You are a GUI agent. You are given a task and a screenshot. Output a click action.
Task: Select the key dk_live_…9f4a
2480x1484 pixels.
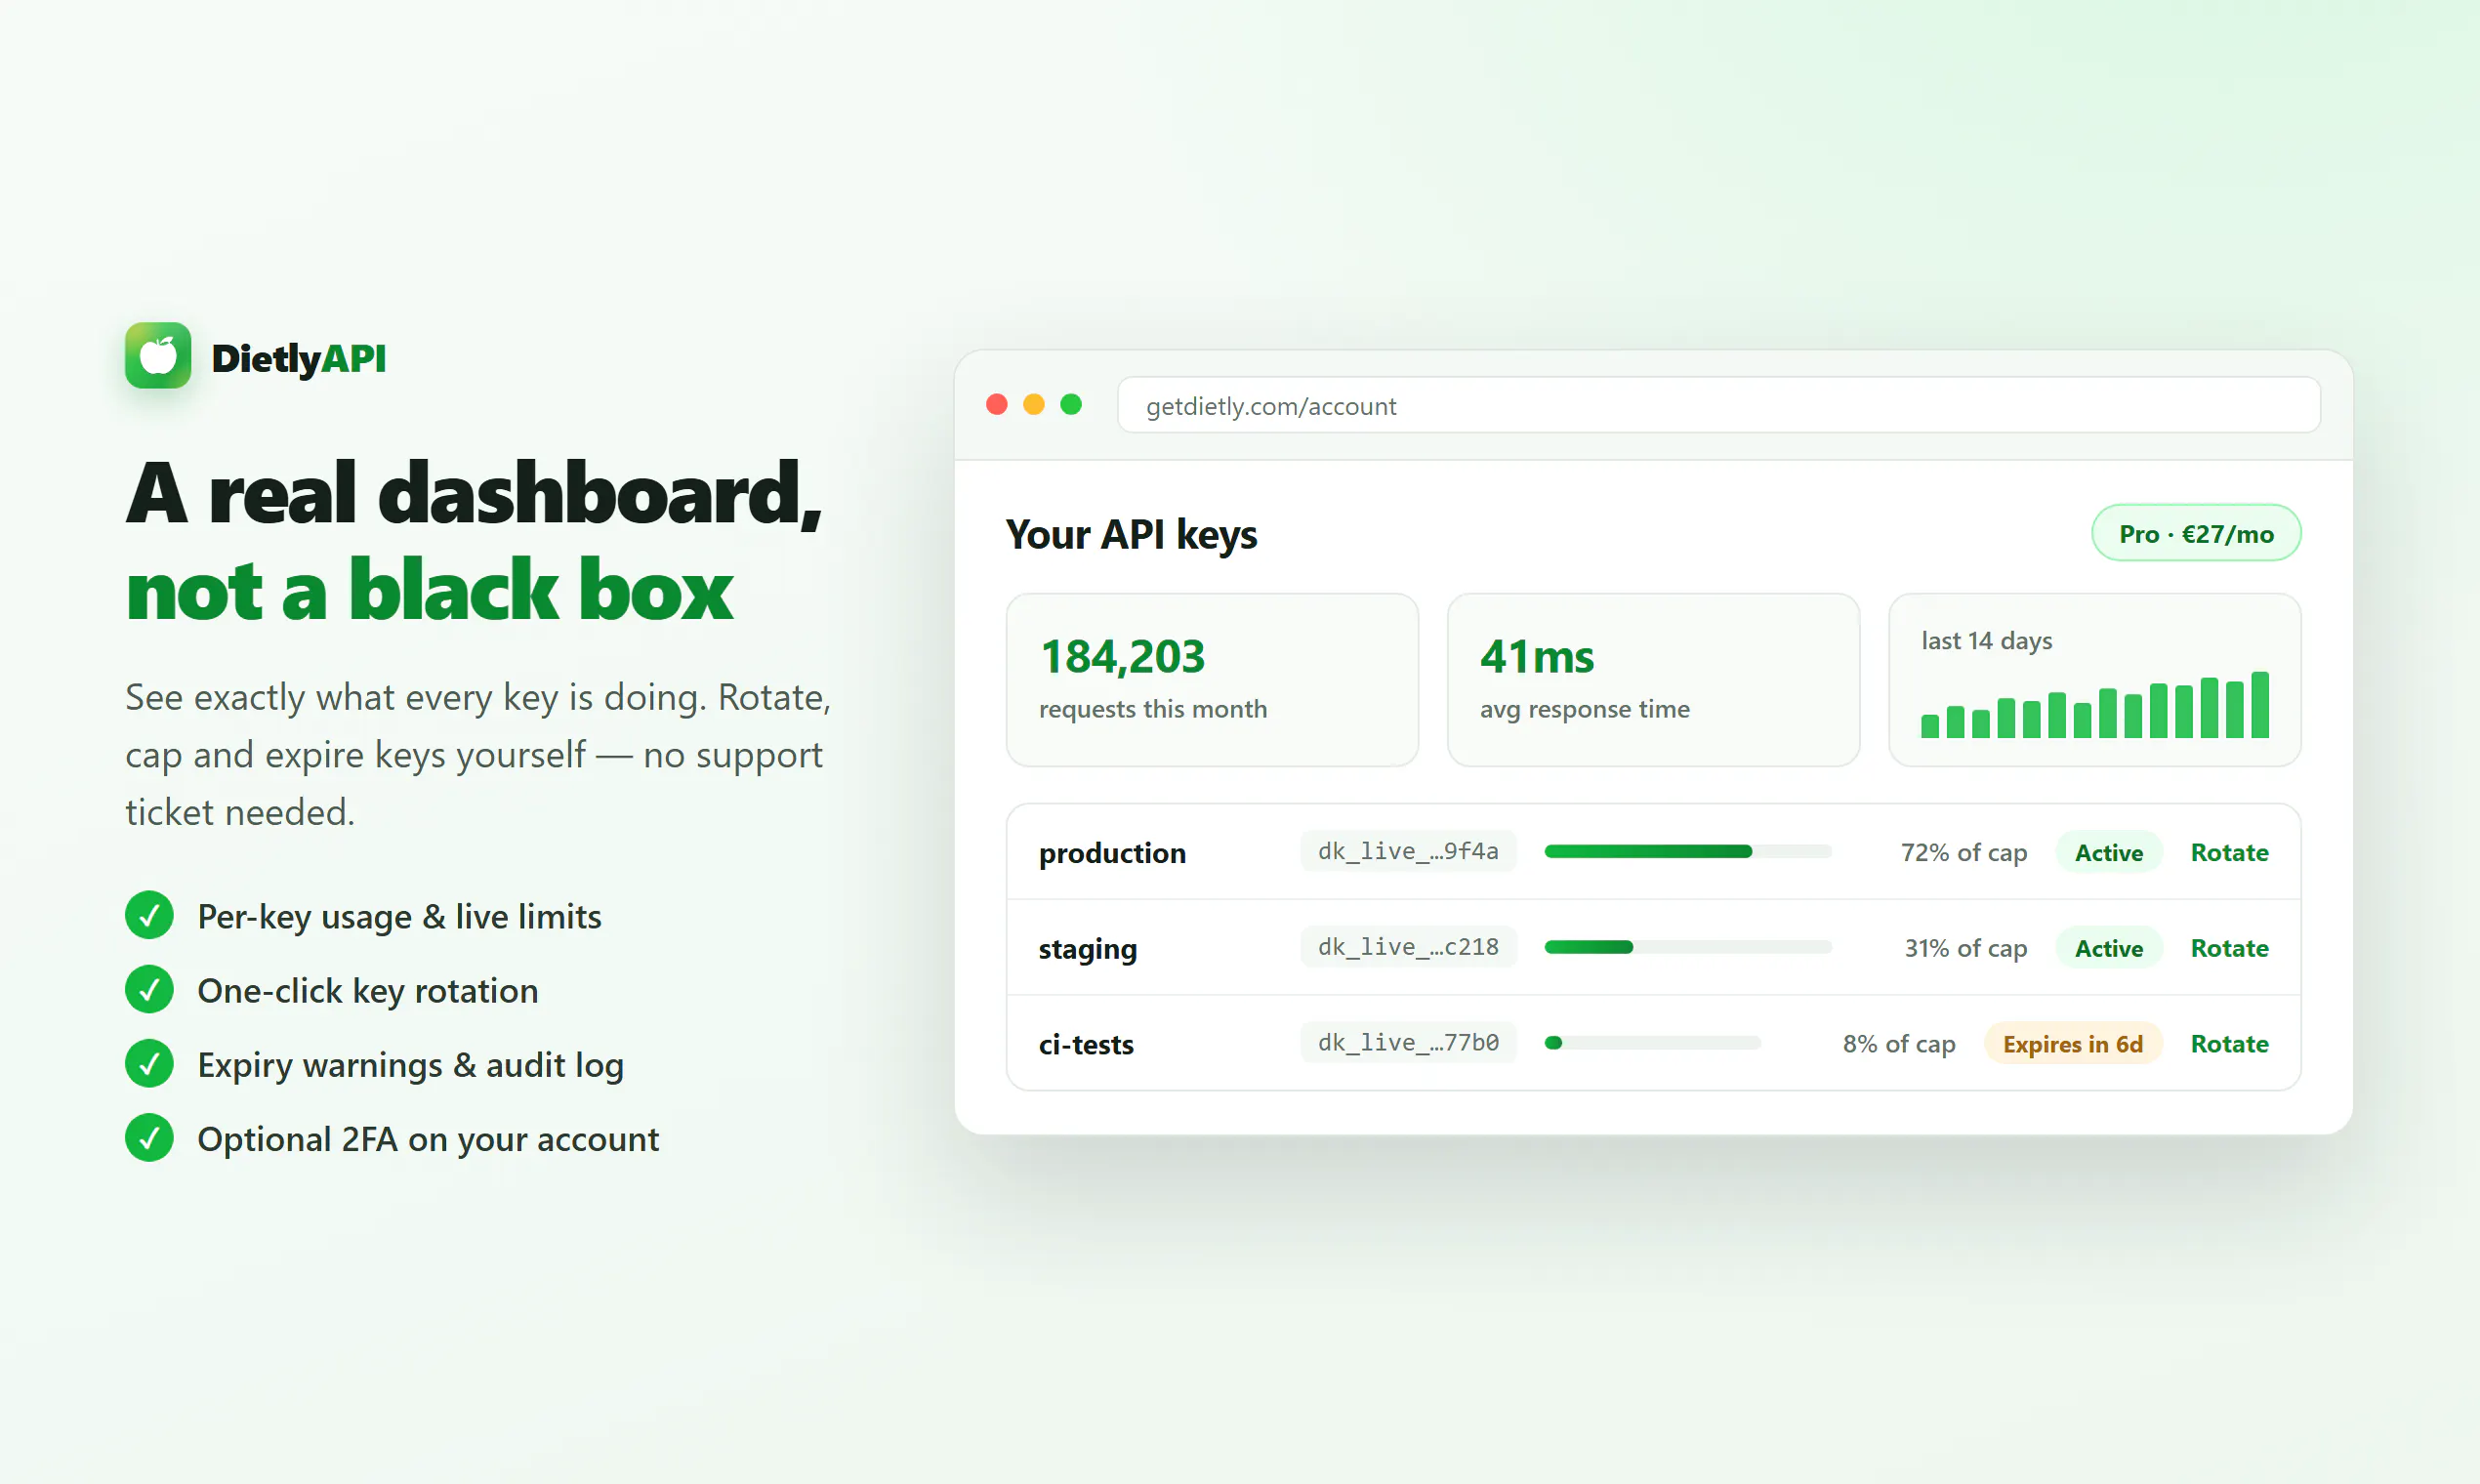coord(1408,851)
